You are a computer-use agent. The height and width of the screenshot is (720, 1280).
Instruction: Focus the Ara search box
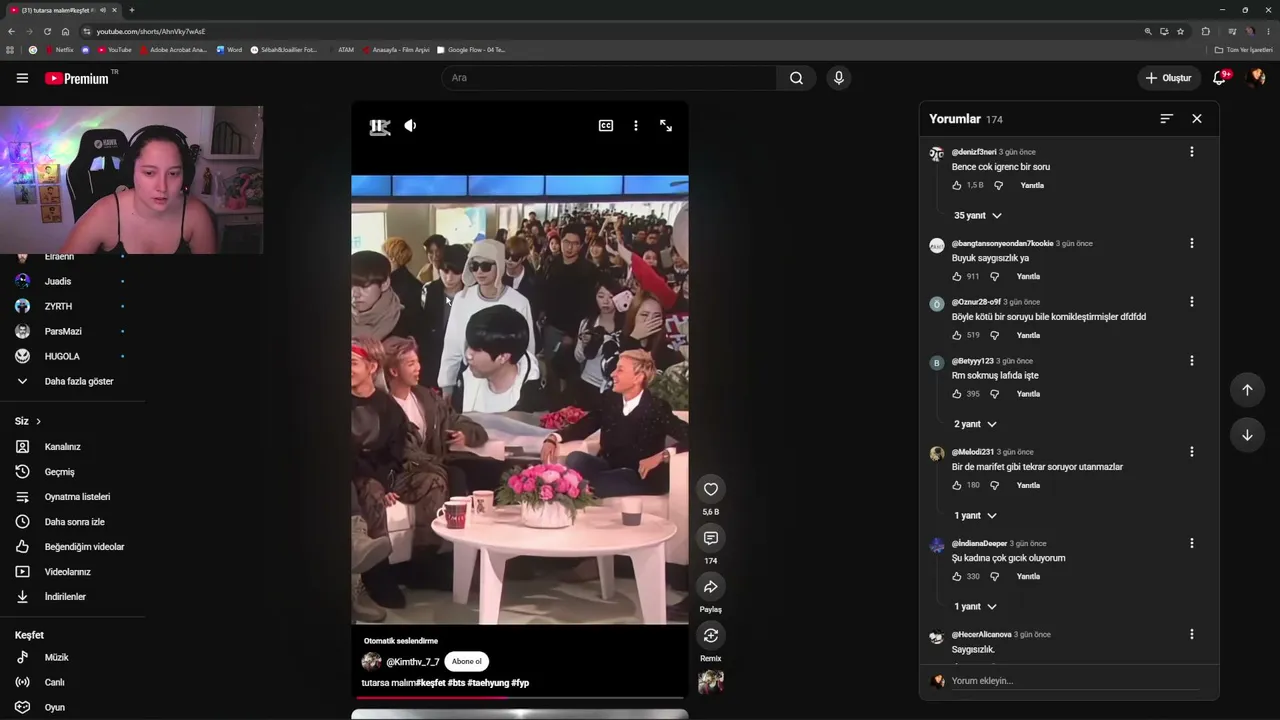tap(608, 78)
